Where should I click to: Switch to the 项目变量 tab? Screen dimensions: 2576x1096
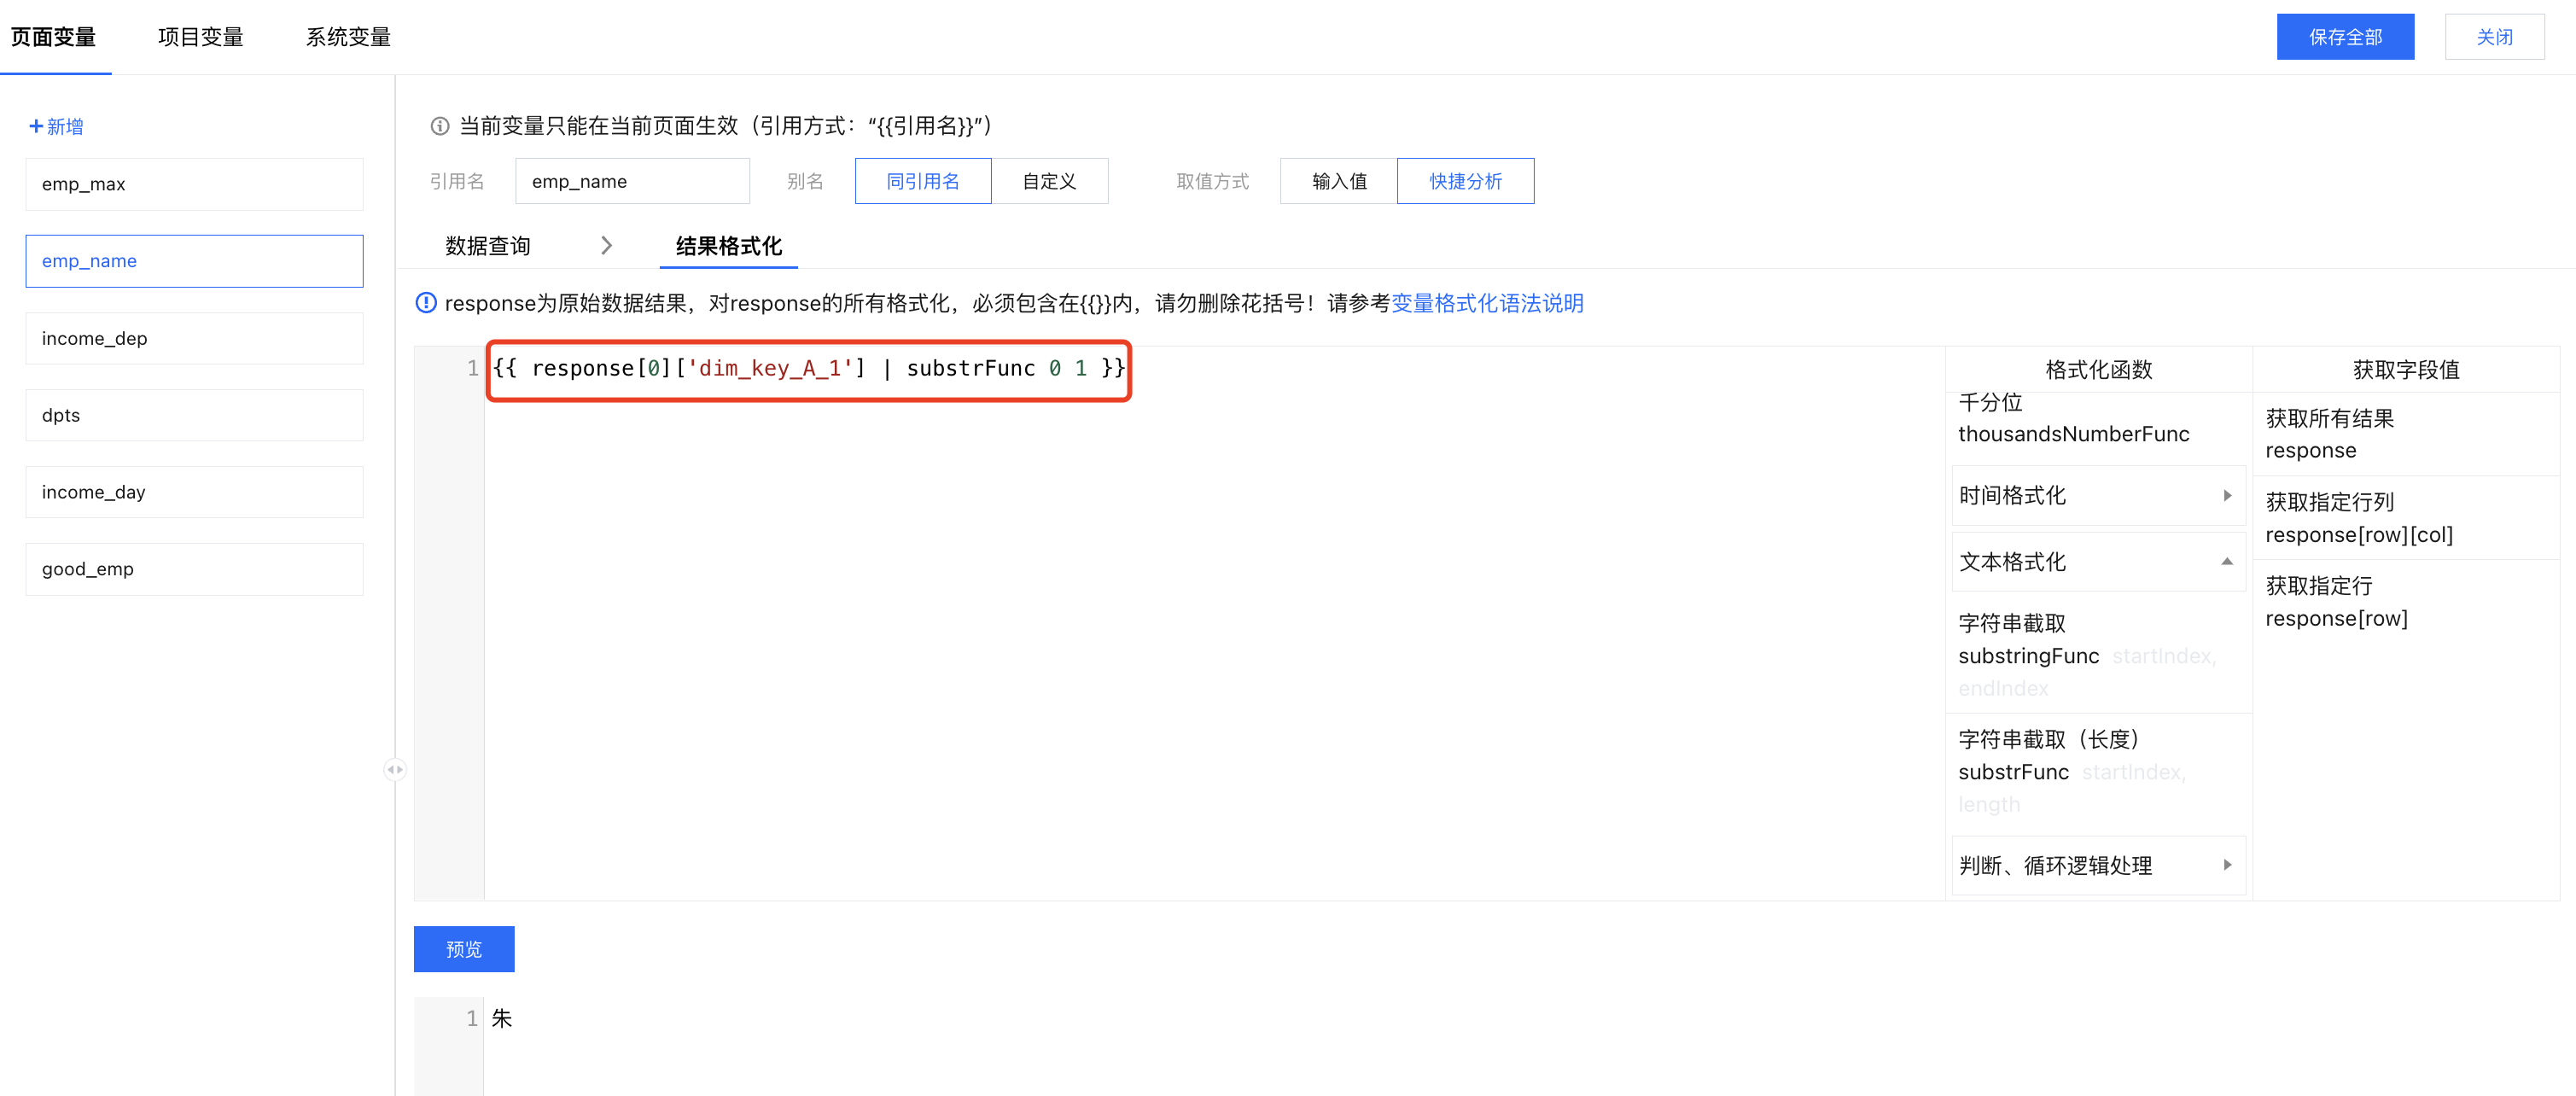(200, 37)
